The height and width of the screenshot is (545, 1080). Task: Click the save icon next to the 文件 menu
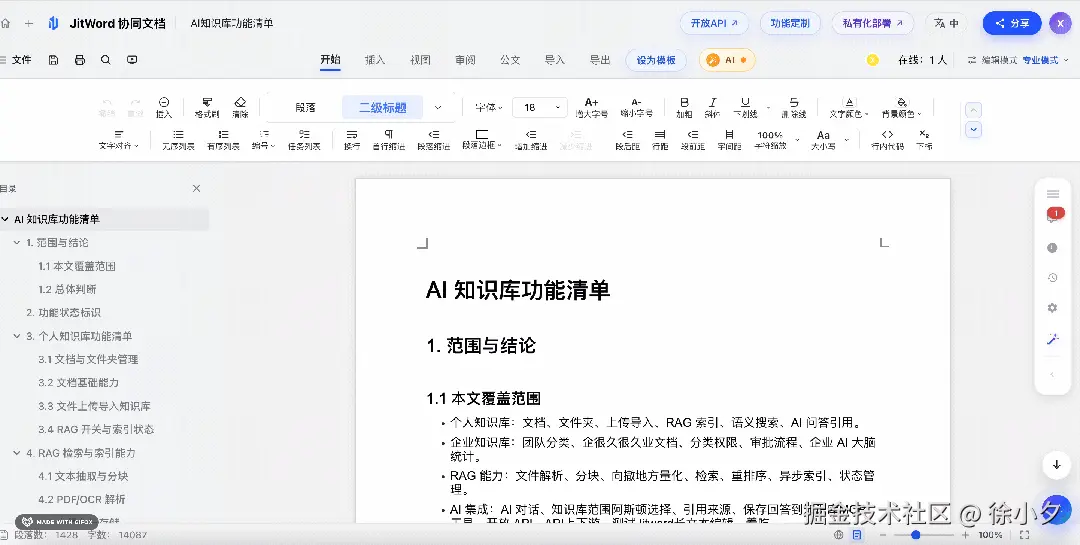[x=54, y=60]
